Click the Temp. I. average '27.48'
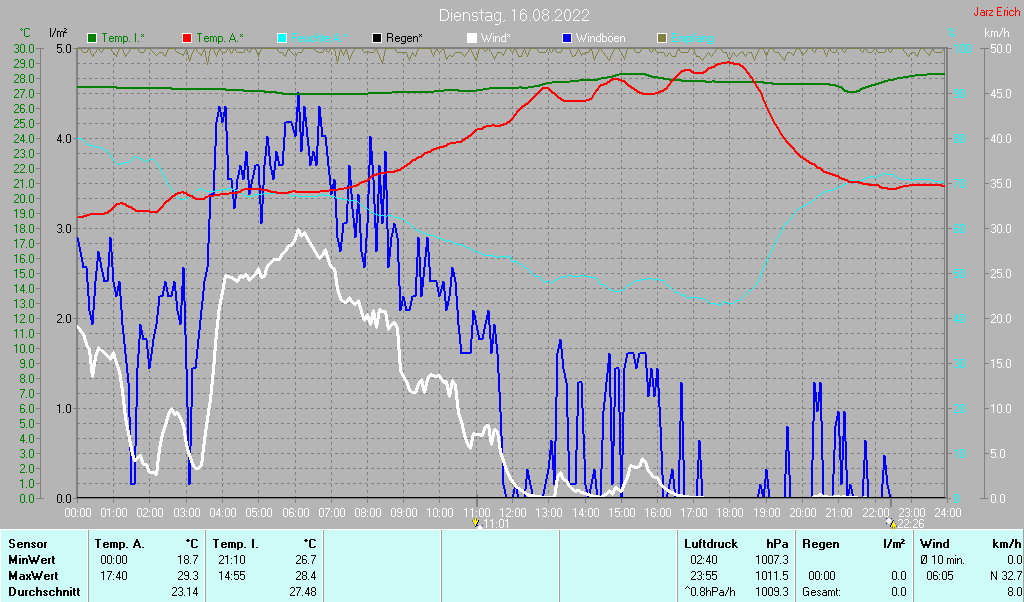Screen dimensions: 1024x602 [302, 592]
